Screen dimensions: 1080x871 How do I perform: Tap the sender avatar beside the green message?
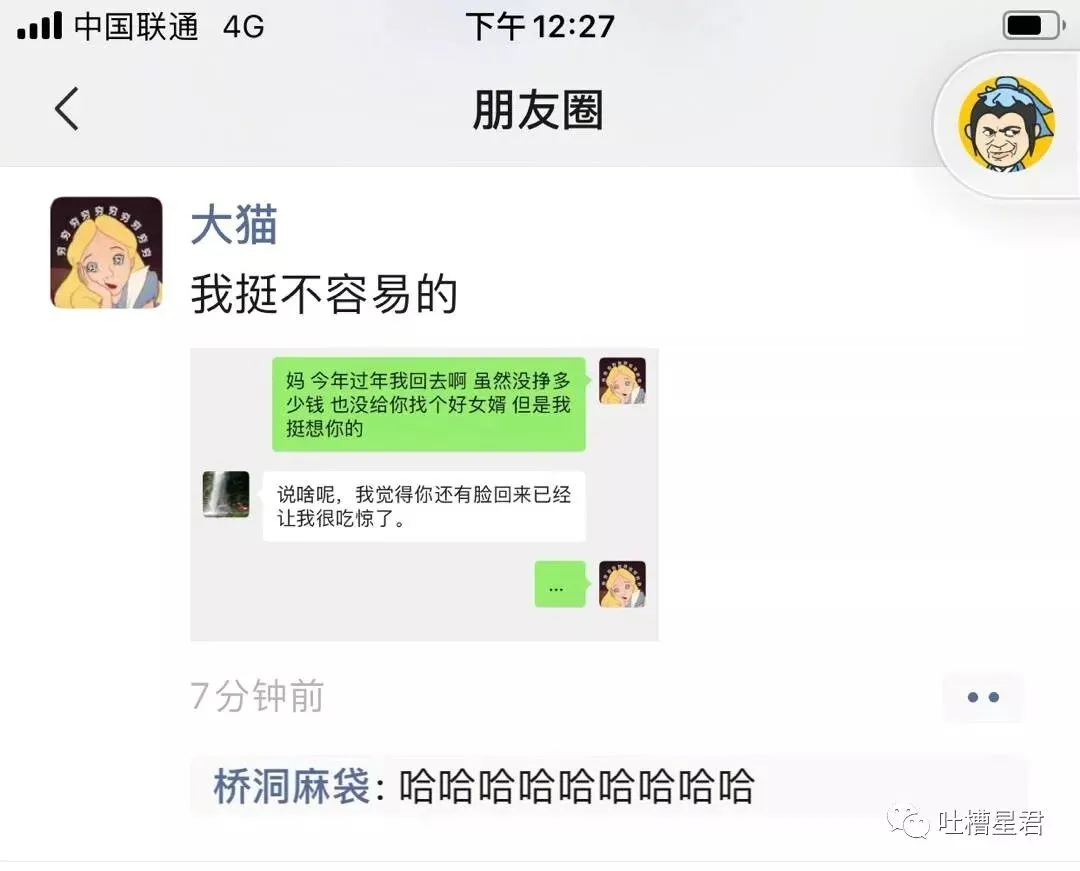622,381
